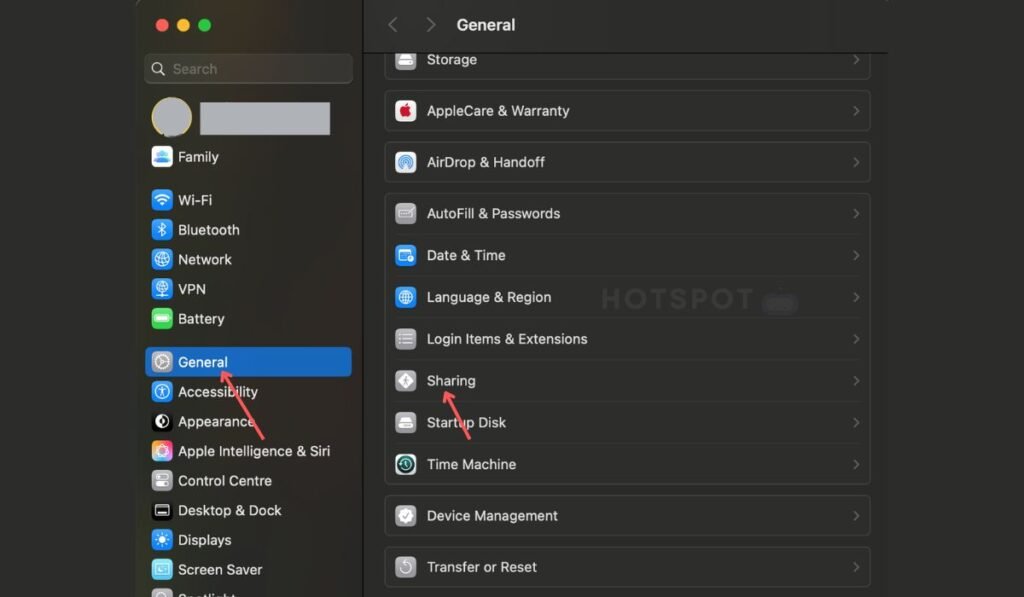Open Date & Time via its calendar icon
Viewport: 1024px width, 597px height.
pos(405,255)
